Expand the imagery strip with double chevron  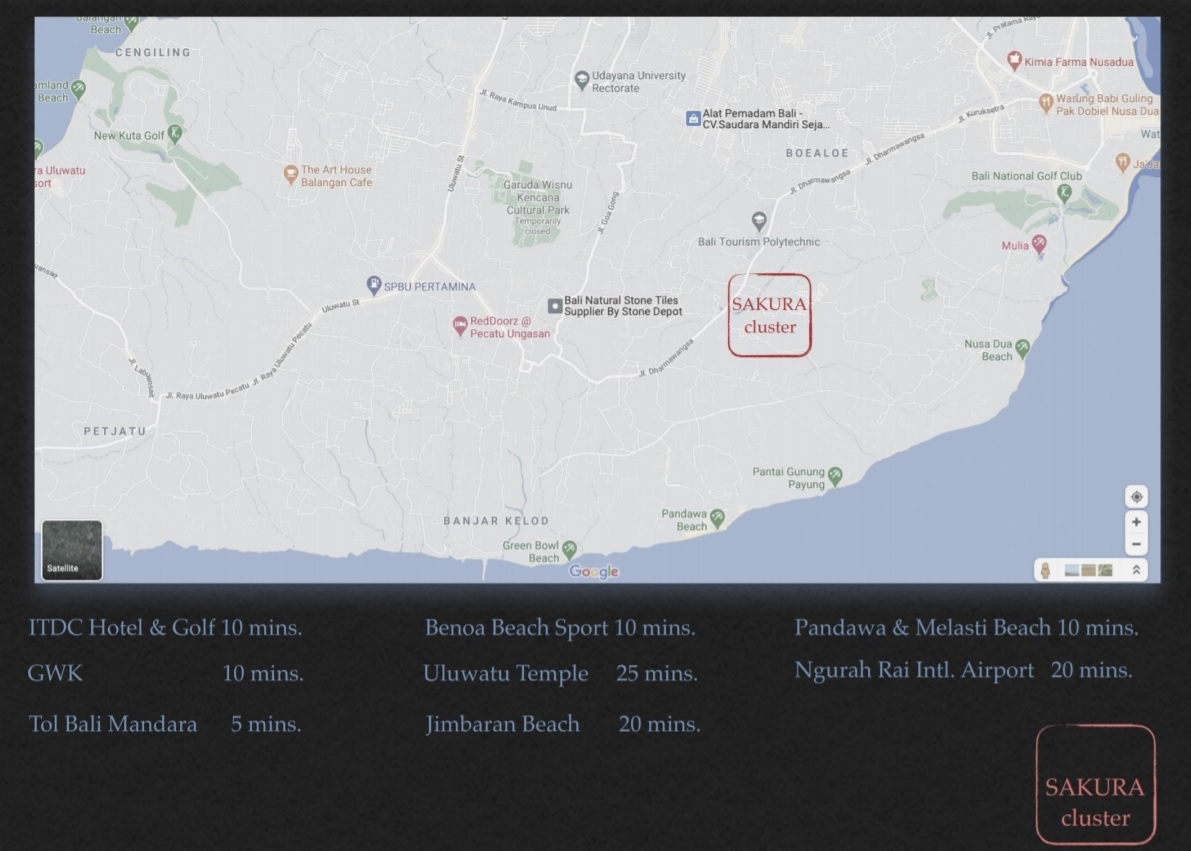click(1136, 570)
